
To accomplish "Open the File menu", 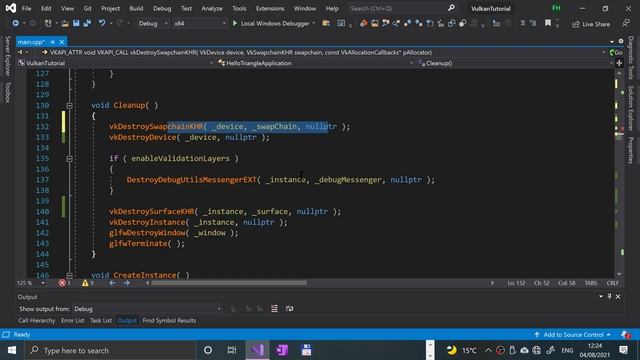I will coord(27,8).
